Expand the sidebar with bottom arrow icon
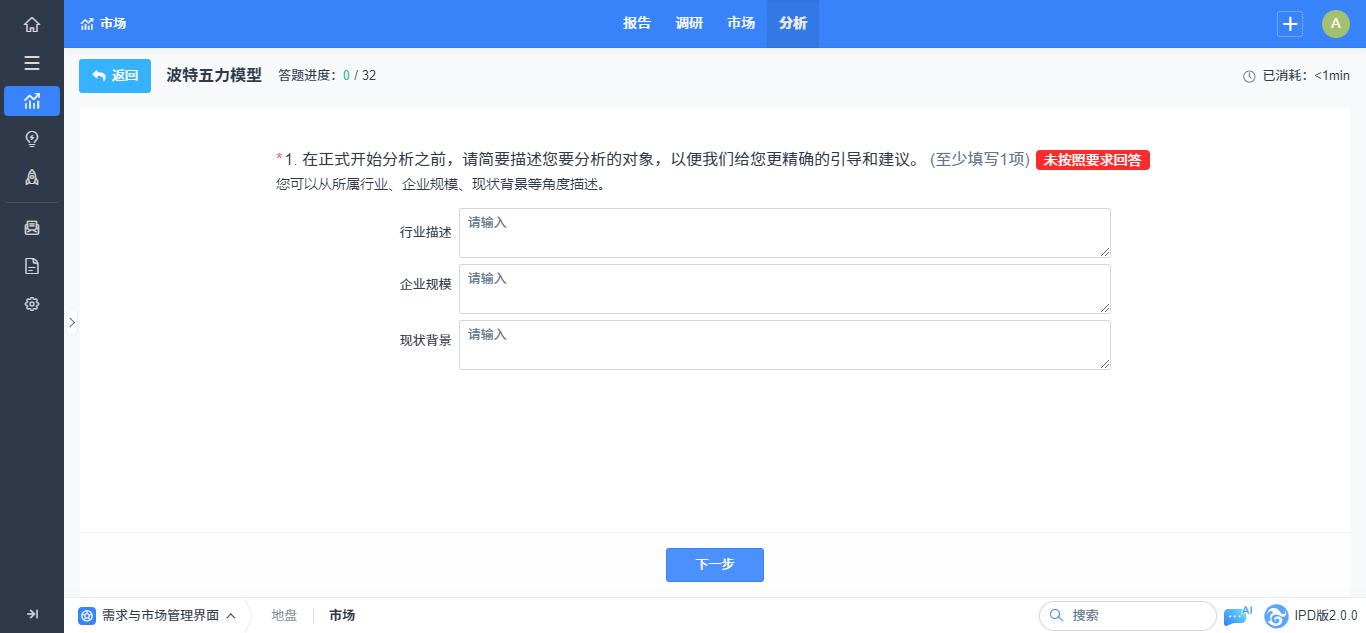 [32, 614]
